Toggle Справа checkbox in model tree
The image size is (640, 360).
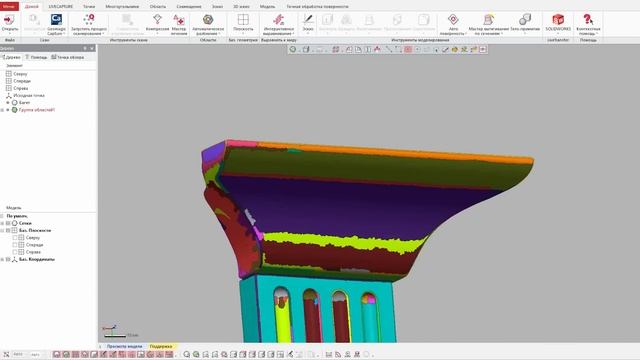(15, 252)
